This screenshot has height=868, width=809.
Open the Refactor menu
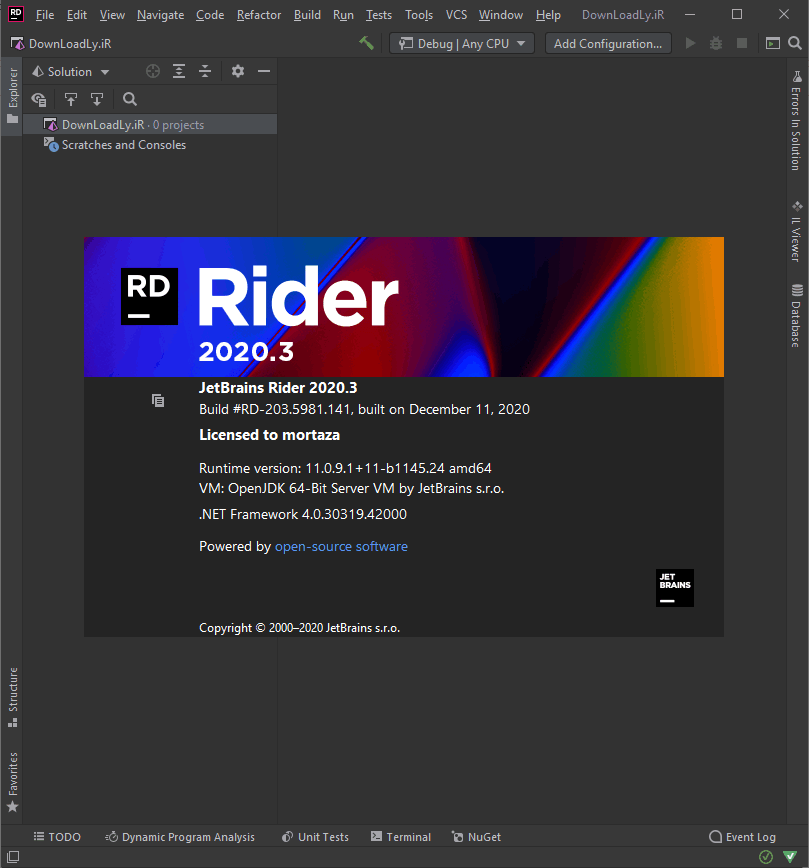259,15
